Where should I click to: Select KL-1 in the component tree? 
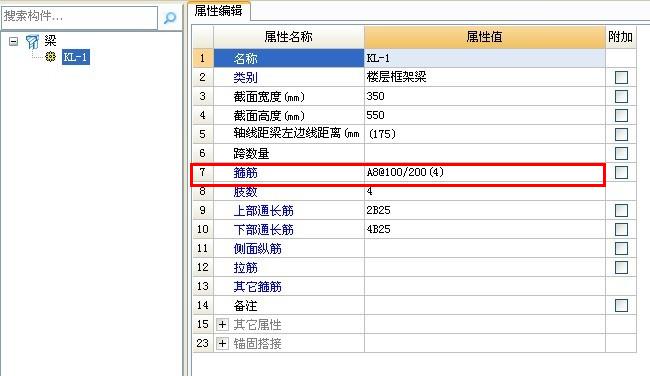[75, 57]
